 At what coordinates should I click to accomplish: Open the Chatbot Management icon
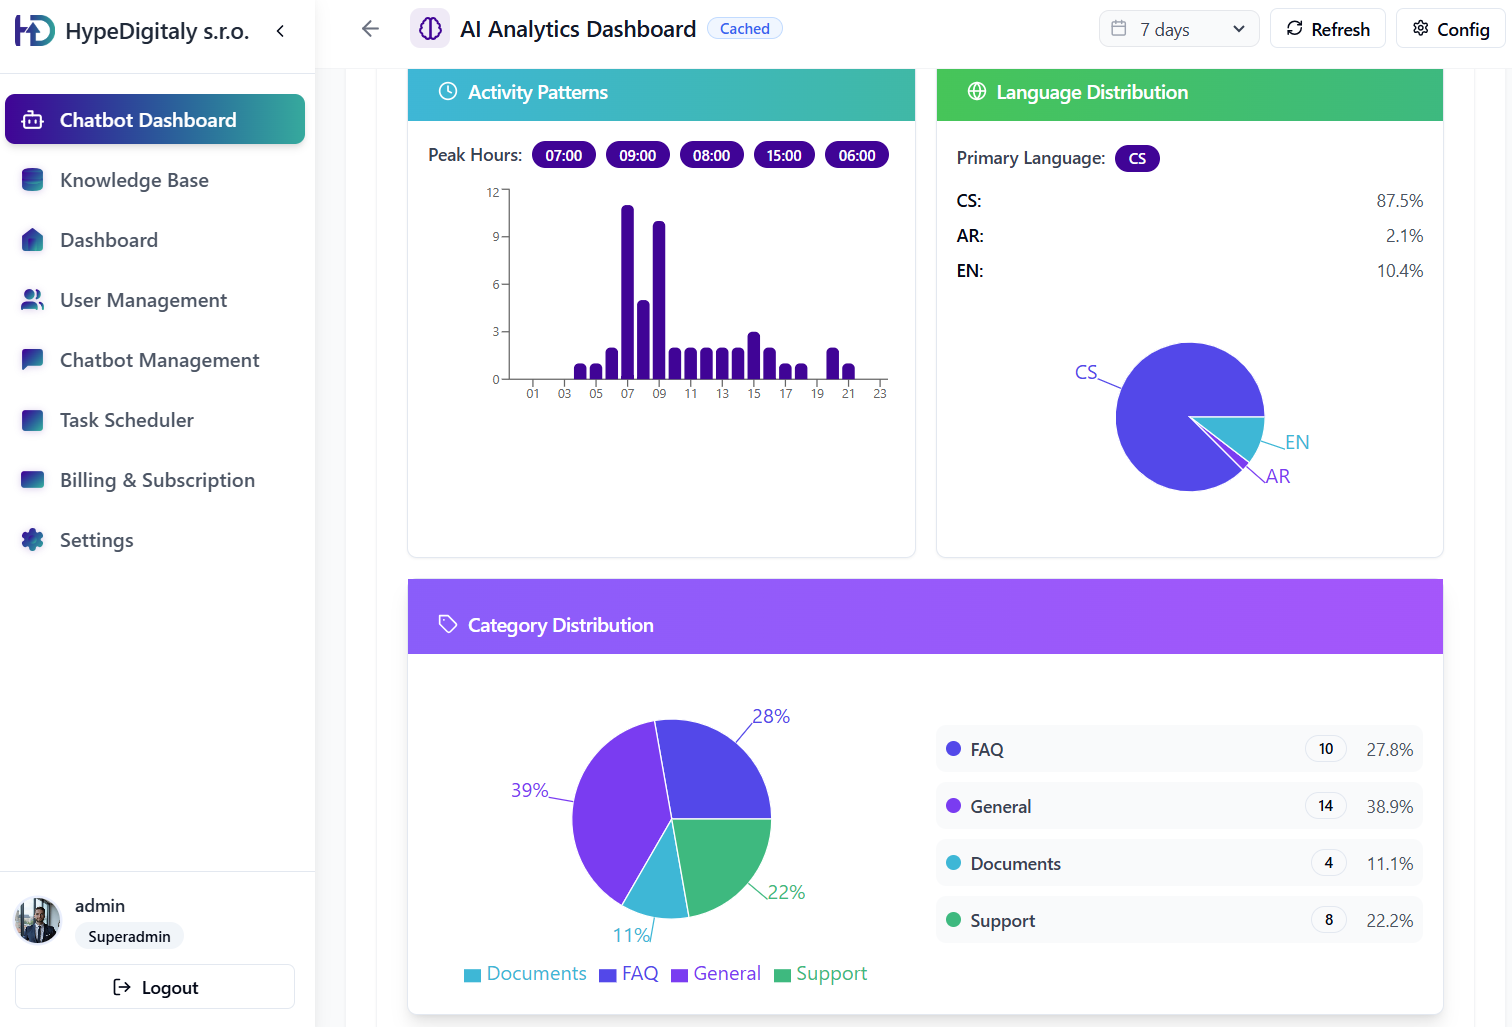coord(32,359)
